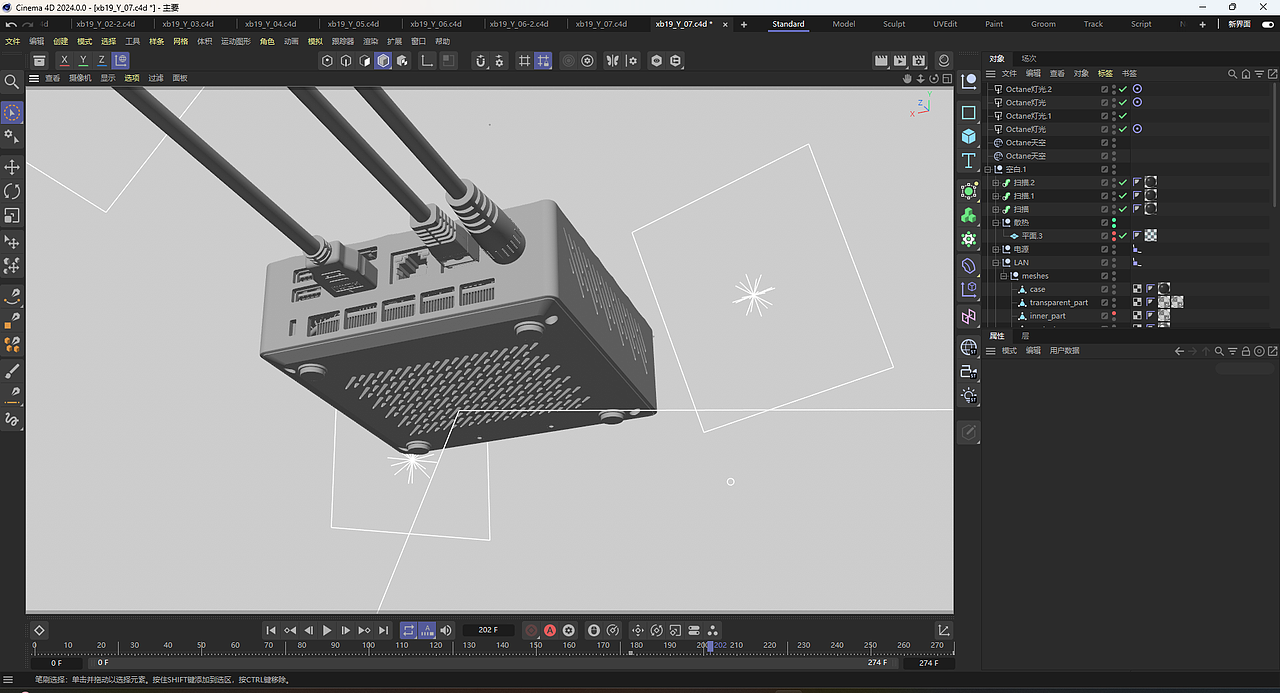This screenshot has height=693, width=1280.
Task: Click the undo arrow icon
Action: (x=11, y=24)
